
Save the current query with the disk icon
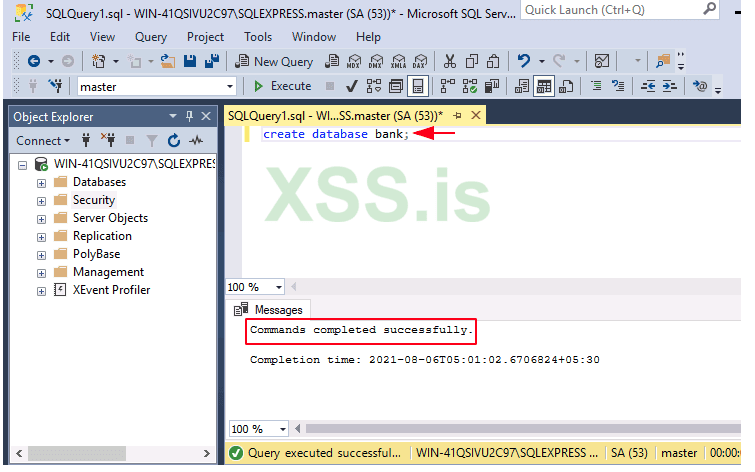click(x=190, y=61)
